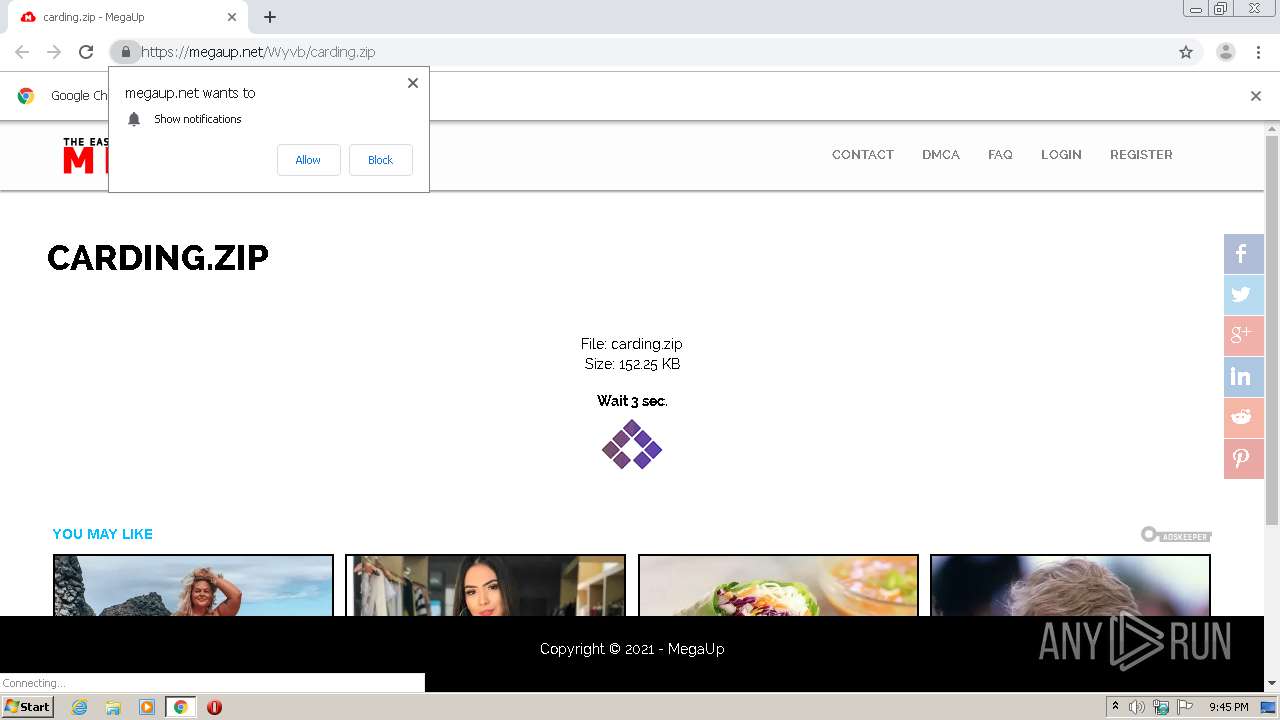Click the 'Wait 3 sec.' countdown text
The height and width of the screenshot is (720, 1280).
[x=632, y=401]
